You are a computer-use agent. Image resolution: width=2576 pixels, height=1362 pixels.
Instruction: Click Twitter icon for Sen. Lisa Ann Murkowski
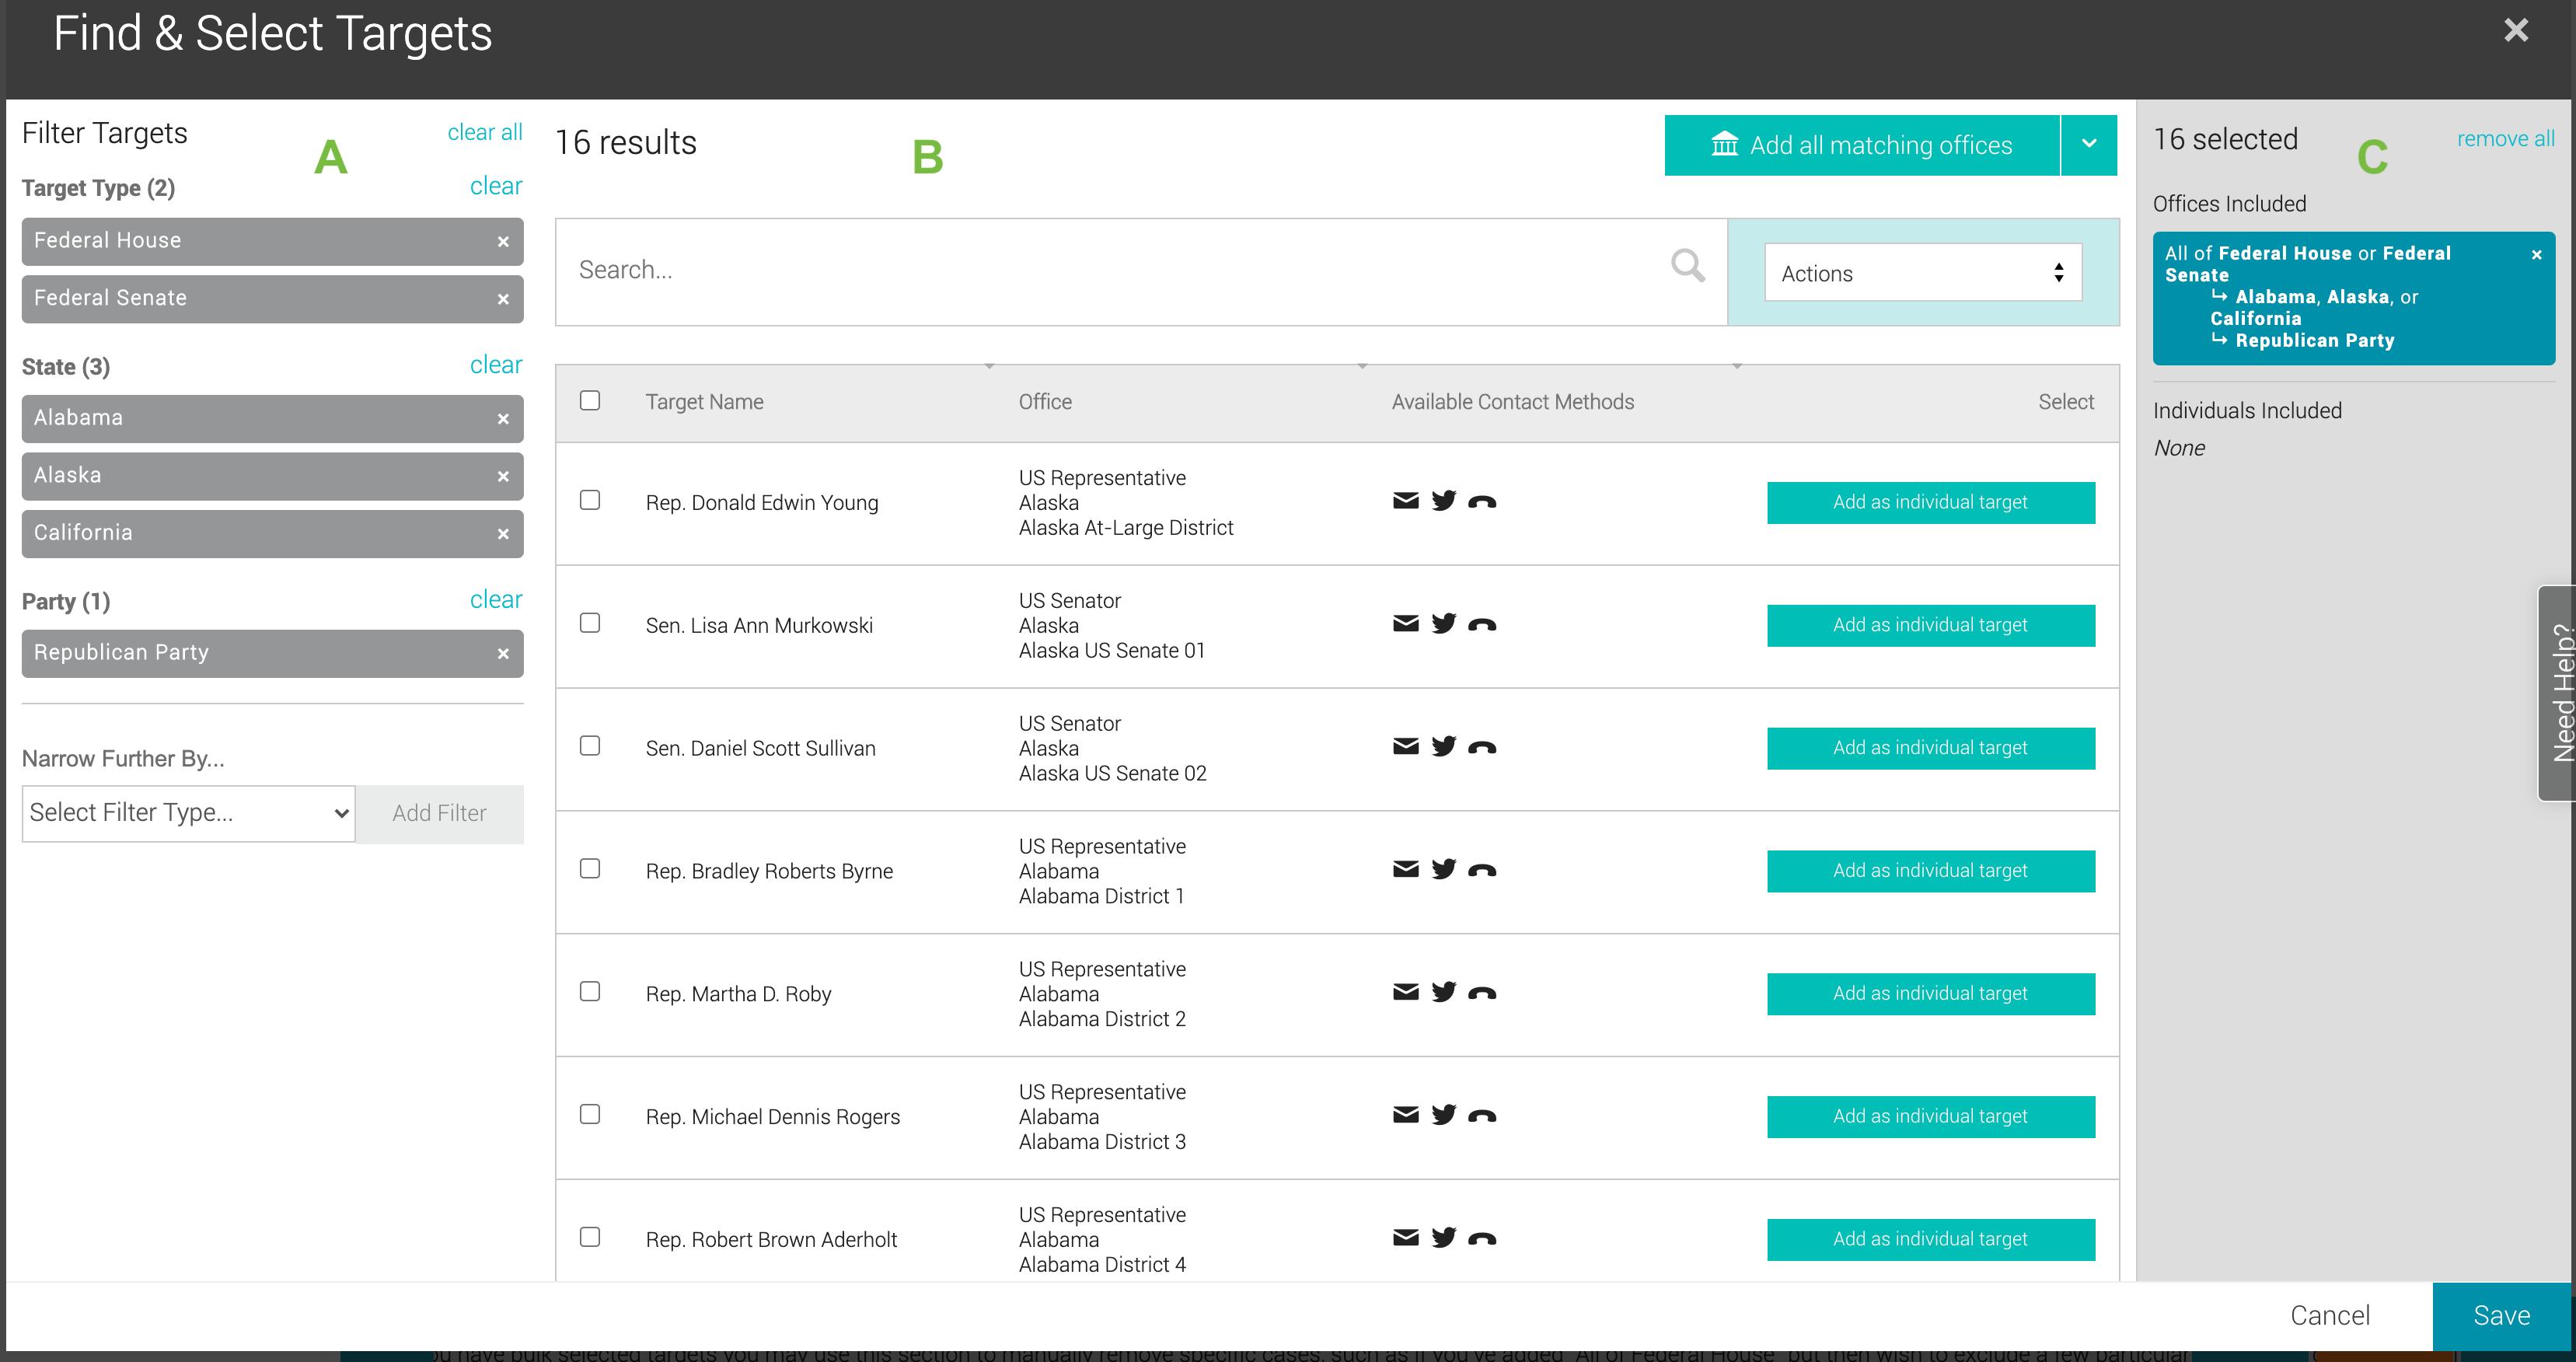1443,624
